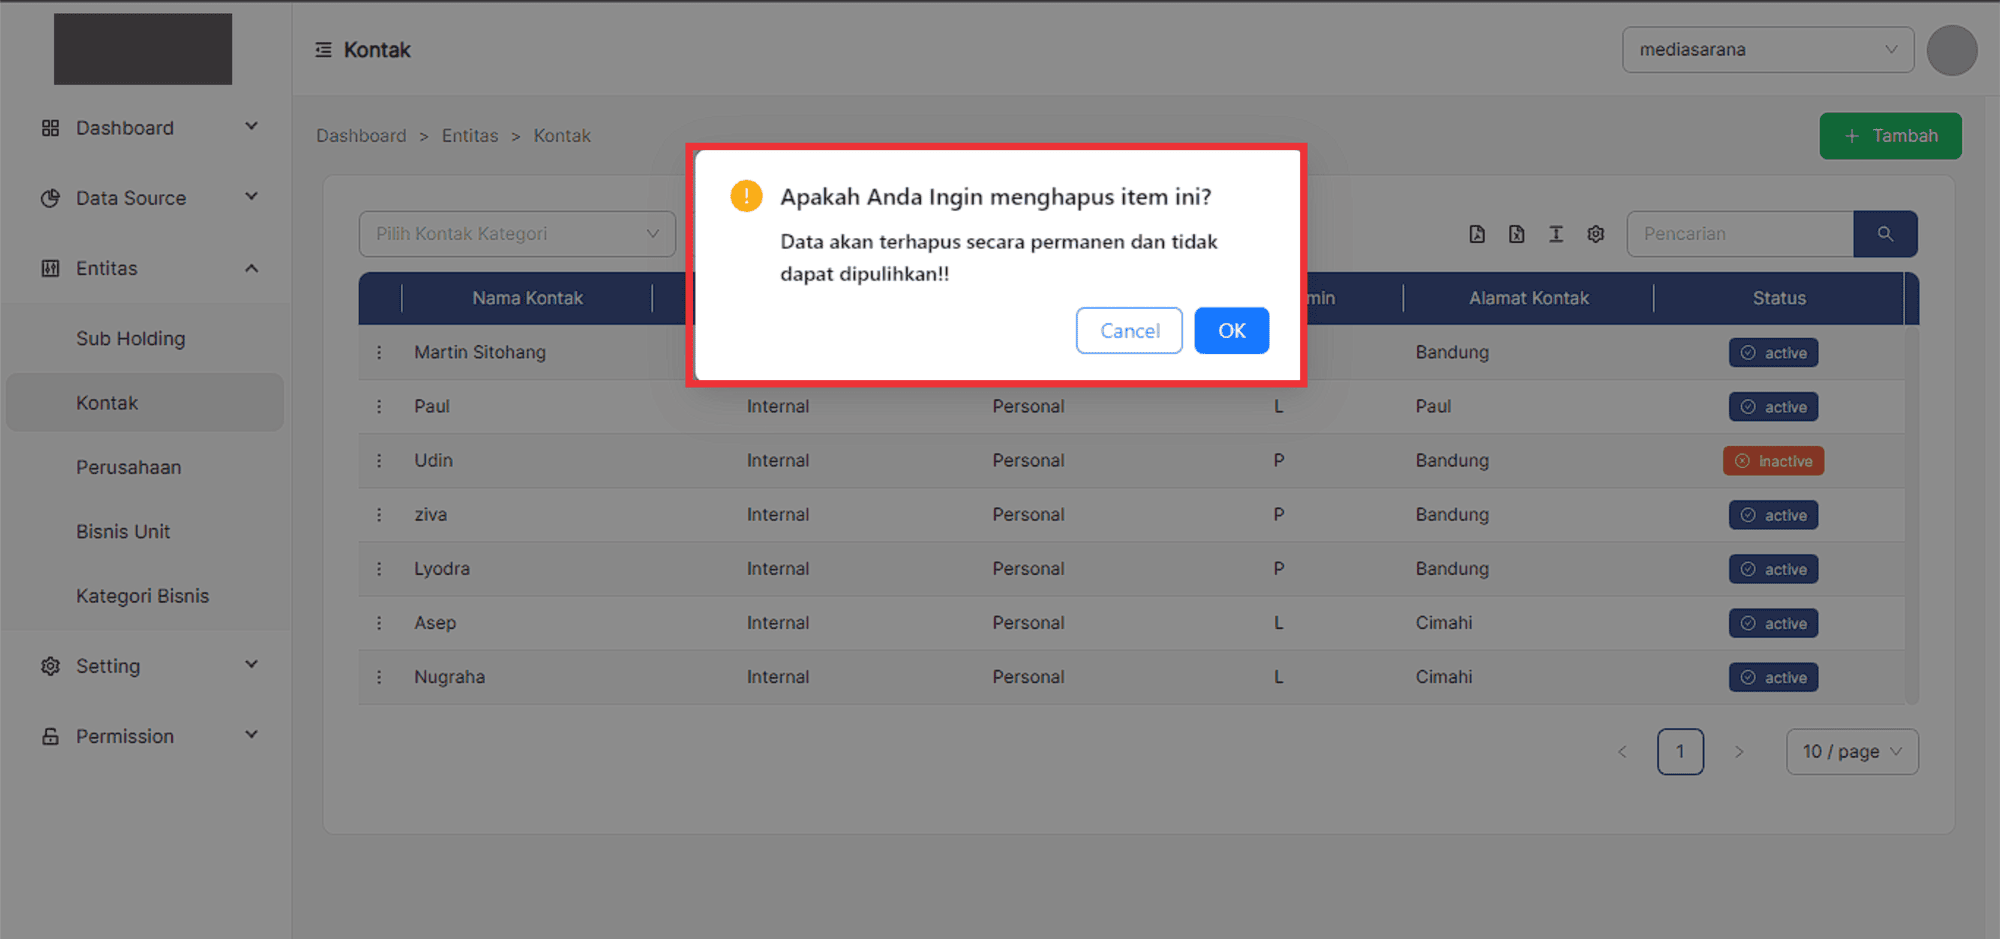The height and width of the screenshot is (939, 2000).
Task: Click the search magnifier button
Action: tap(1885, 234)
